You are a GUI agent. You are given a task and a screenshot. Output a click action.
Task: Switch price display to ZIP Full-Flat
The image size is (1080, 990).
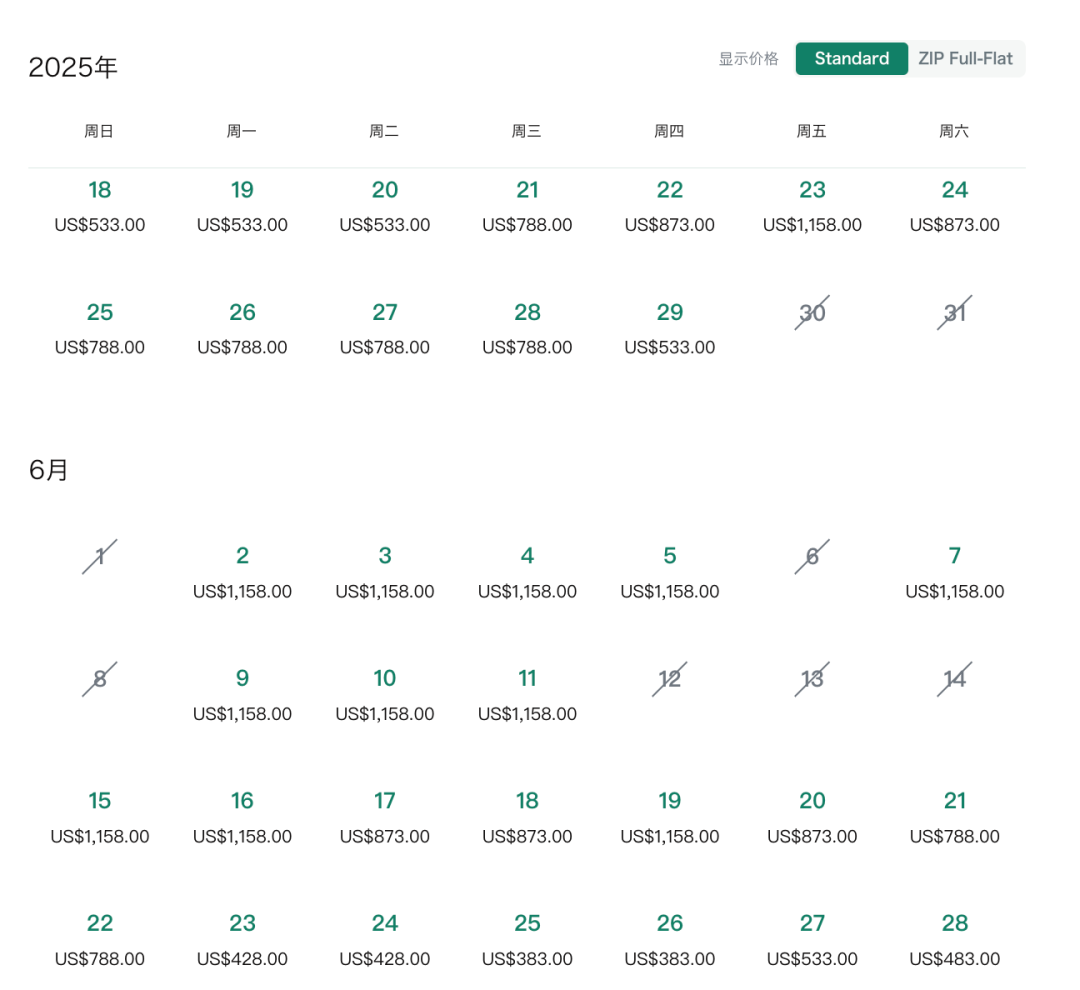pyautogui.click(x=966, y=59)
